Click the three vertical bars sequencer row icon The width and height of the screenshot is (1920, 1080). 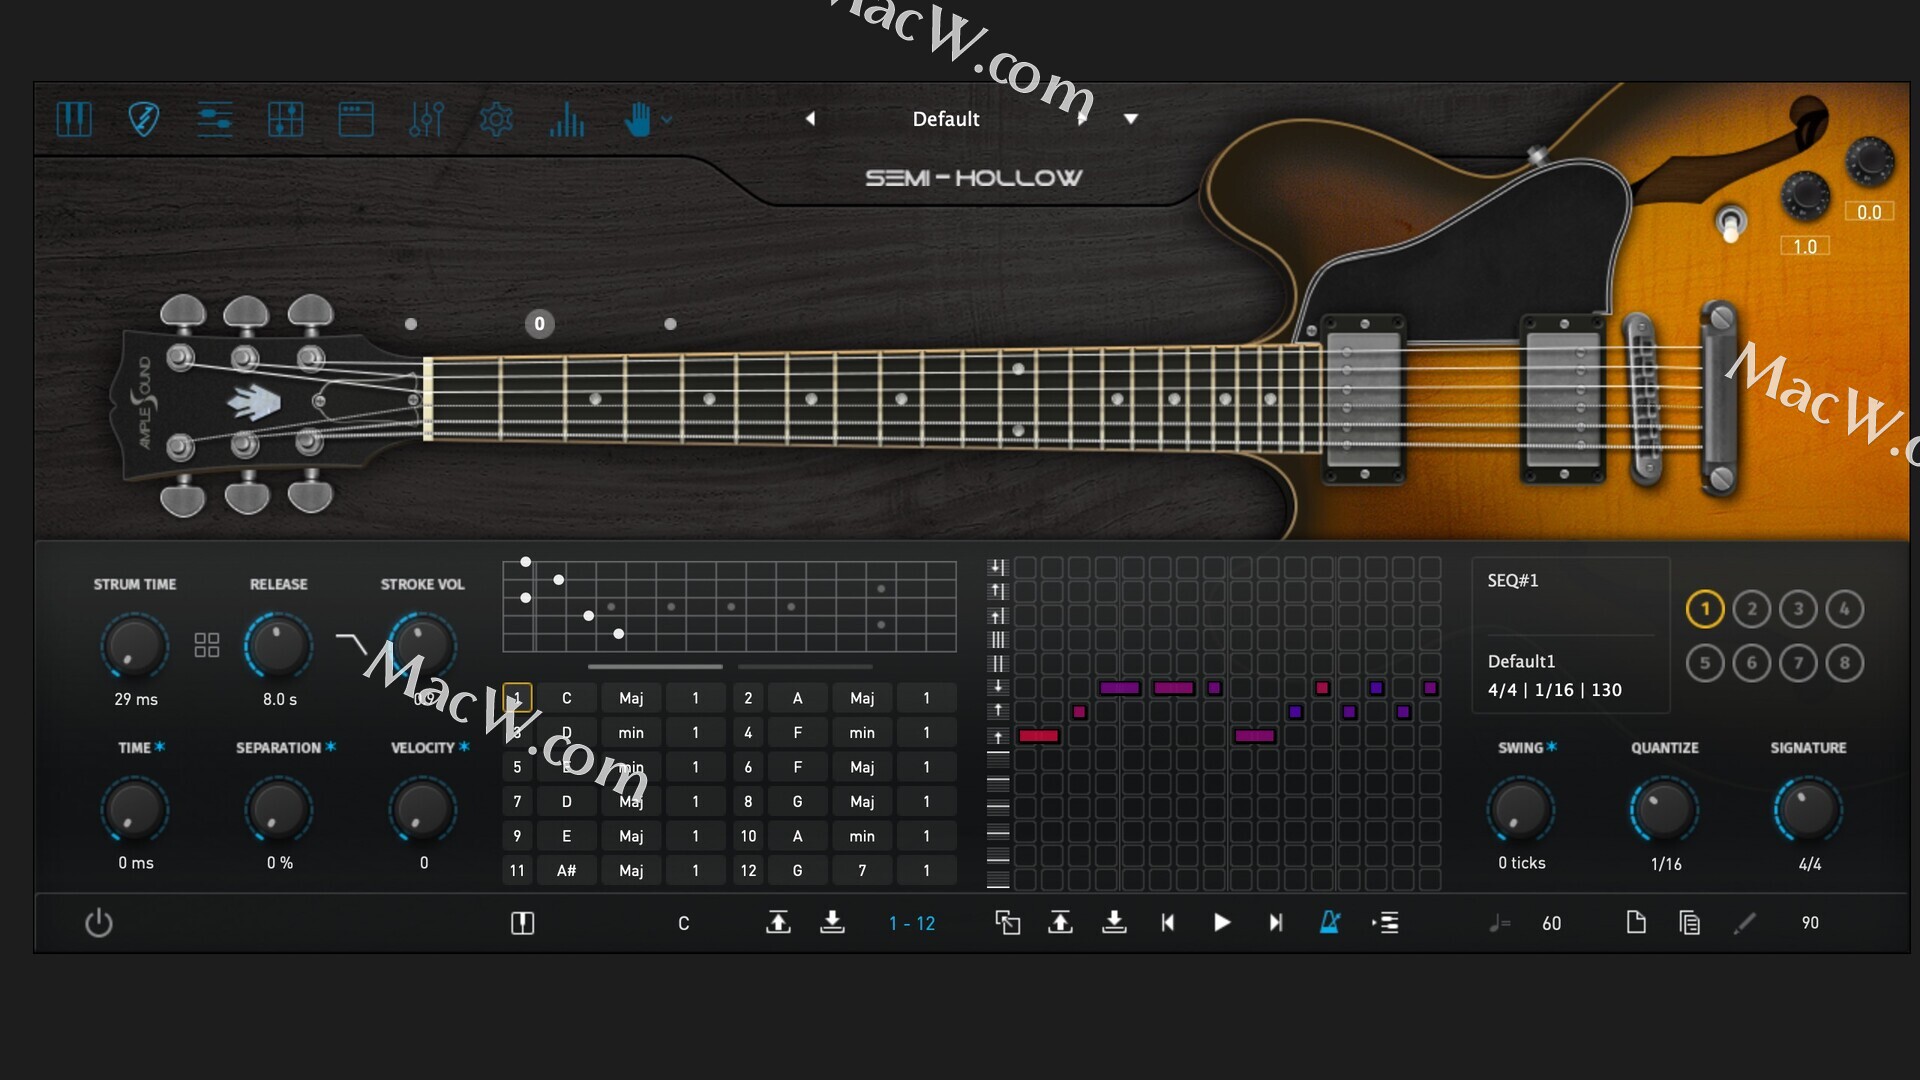pyautogui.click(x=997, y=640)
